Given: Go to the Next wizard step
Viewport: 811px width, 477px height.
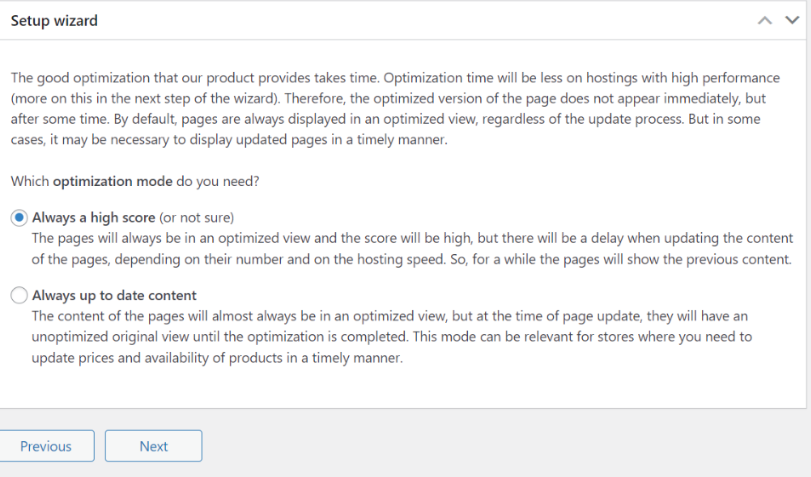Looking at the screenshot, I should (154, 446).
